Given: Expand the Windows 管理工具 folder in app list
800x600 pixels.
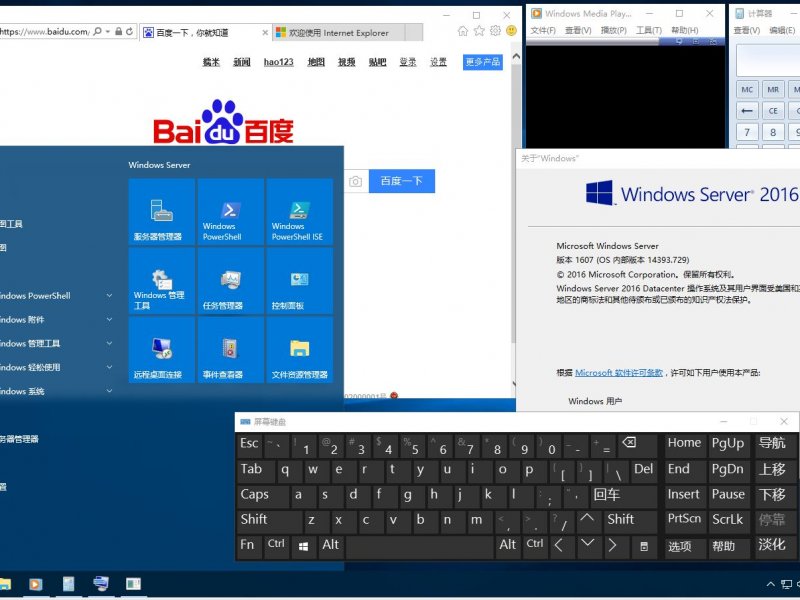Looking at the screenshot, I should point(109,344).
